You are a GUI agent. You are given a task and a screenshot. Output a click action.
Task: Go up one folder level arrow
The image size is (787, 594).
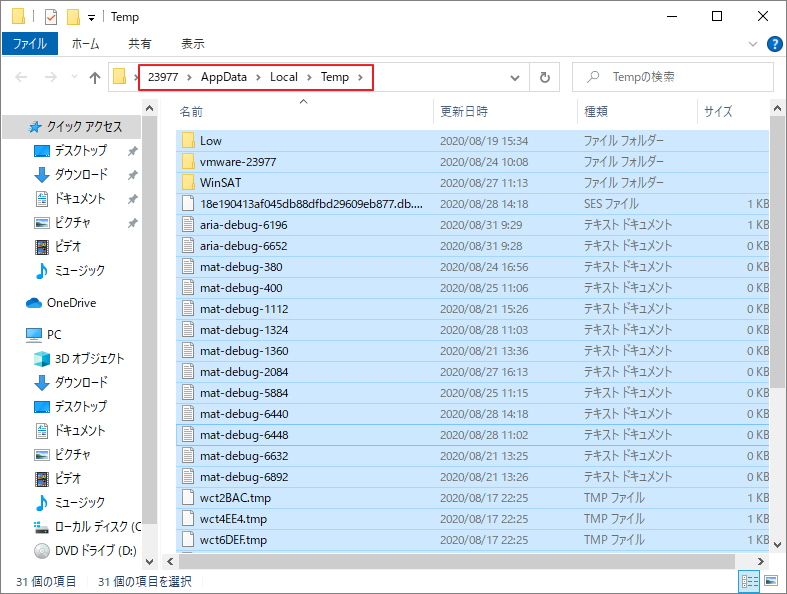(x=94, y=77)
